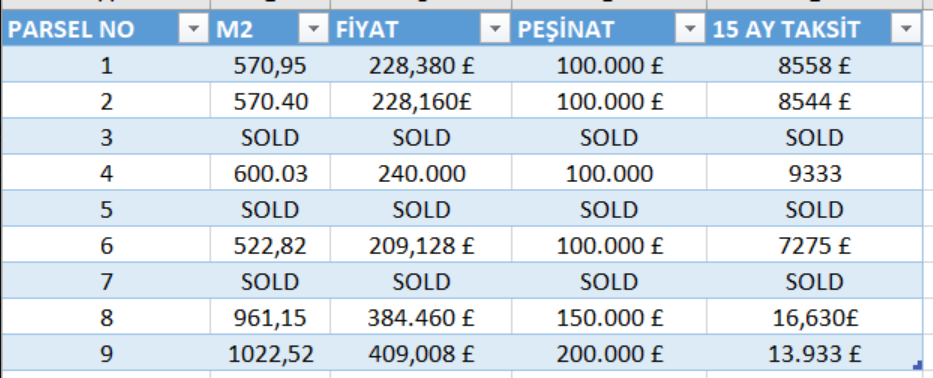Image resolution: width=933 pixels, height=378 pixels.
Task: Click table resize handle at bottom-right corner
Action: pos(918,366)
